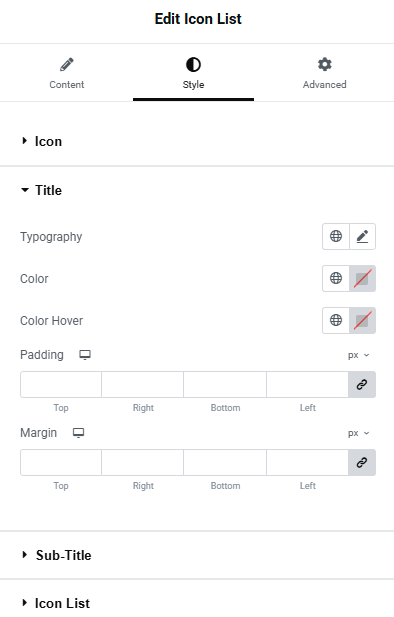Click global color globe for Color Hover
394x617 pixels.
[336, 320]
